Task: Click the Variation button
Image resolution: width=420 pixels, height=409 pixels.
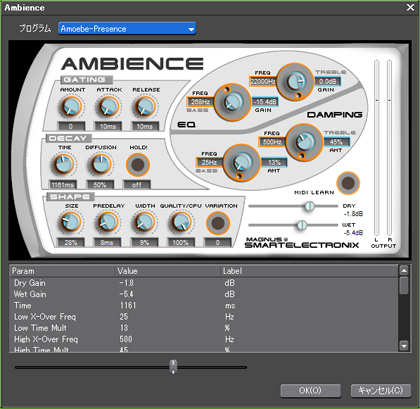Action: pos(218,223)
